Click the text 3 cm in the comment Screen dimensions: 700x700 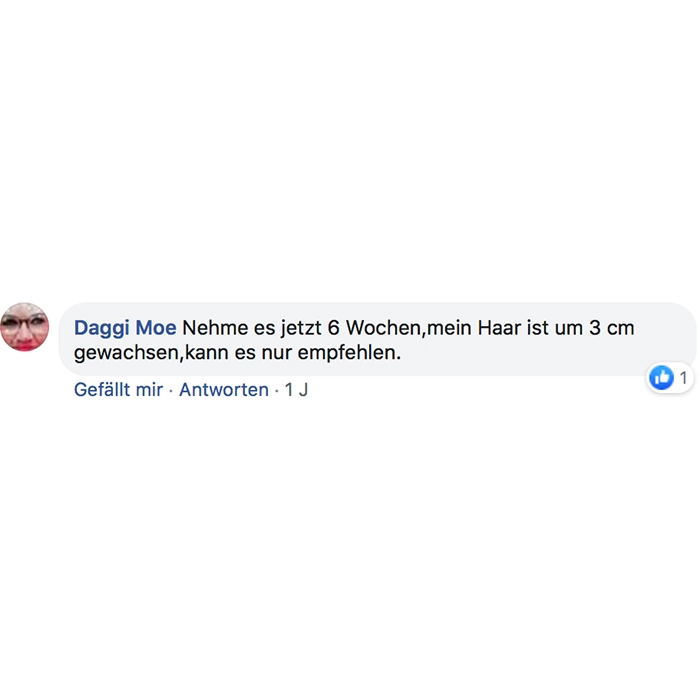(612, 328)
